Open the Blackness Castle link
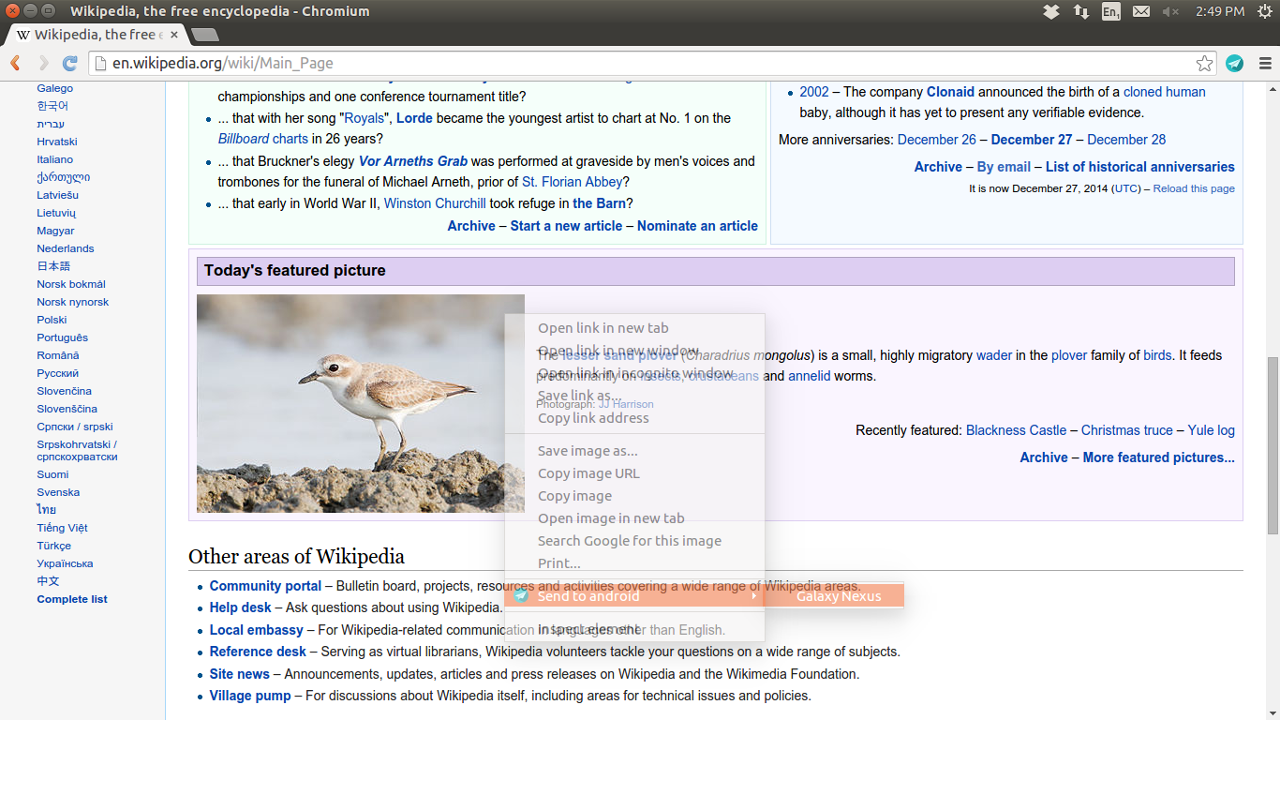The width and height of the screenshot is (1280, 800). [x=1016, y=431]
